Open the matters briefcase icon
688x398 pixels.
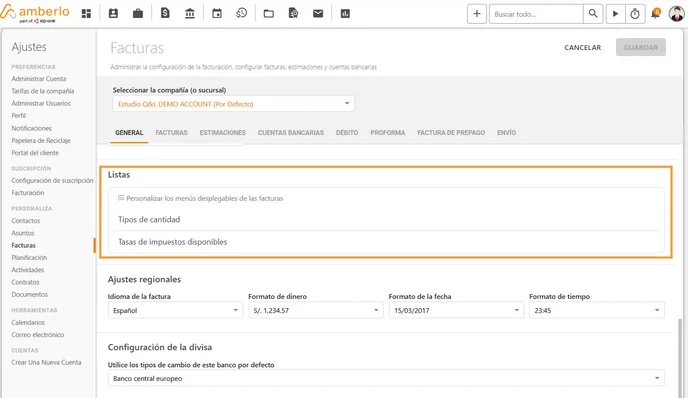point(138,14)
